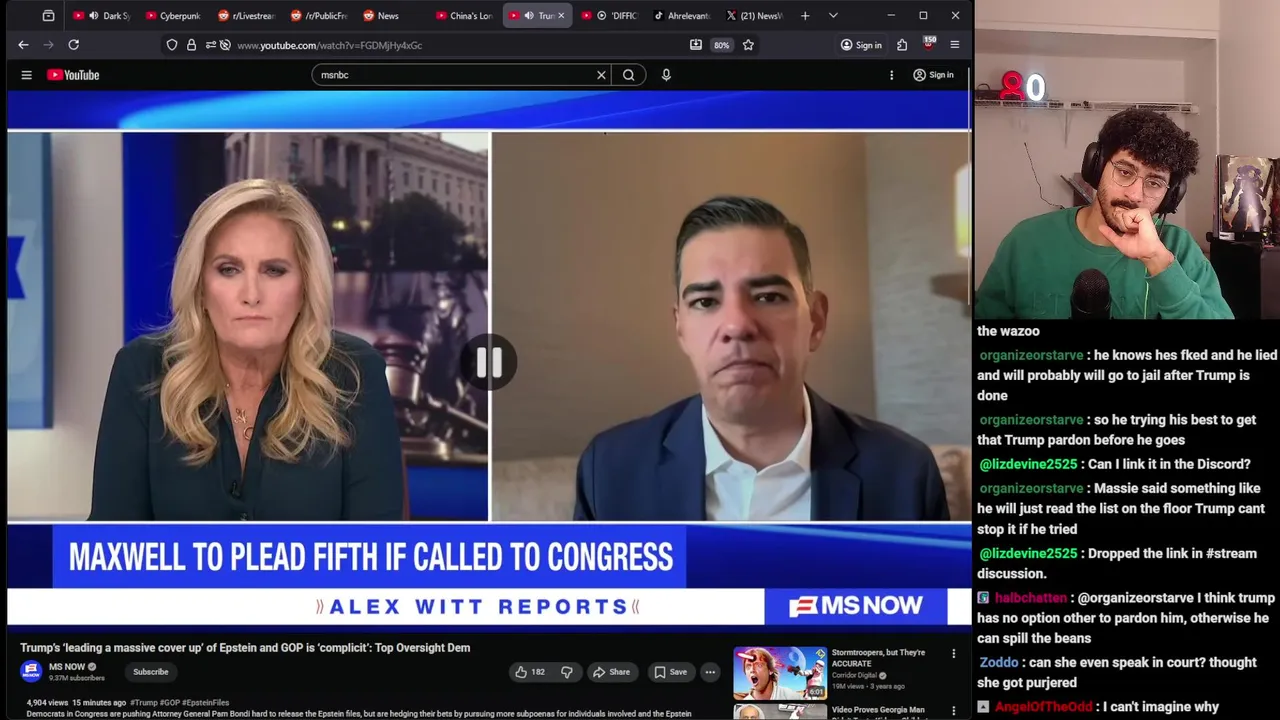Dislike the video with thumbs down
The height and width of the screenshot is (720, 1280).
pos(566,672)
